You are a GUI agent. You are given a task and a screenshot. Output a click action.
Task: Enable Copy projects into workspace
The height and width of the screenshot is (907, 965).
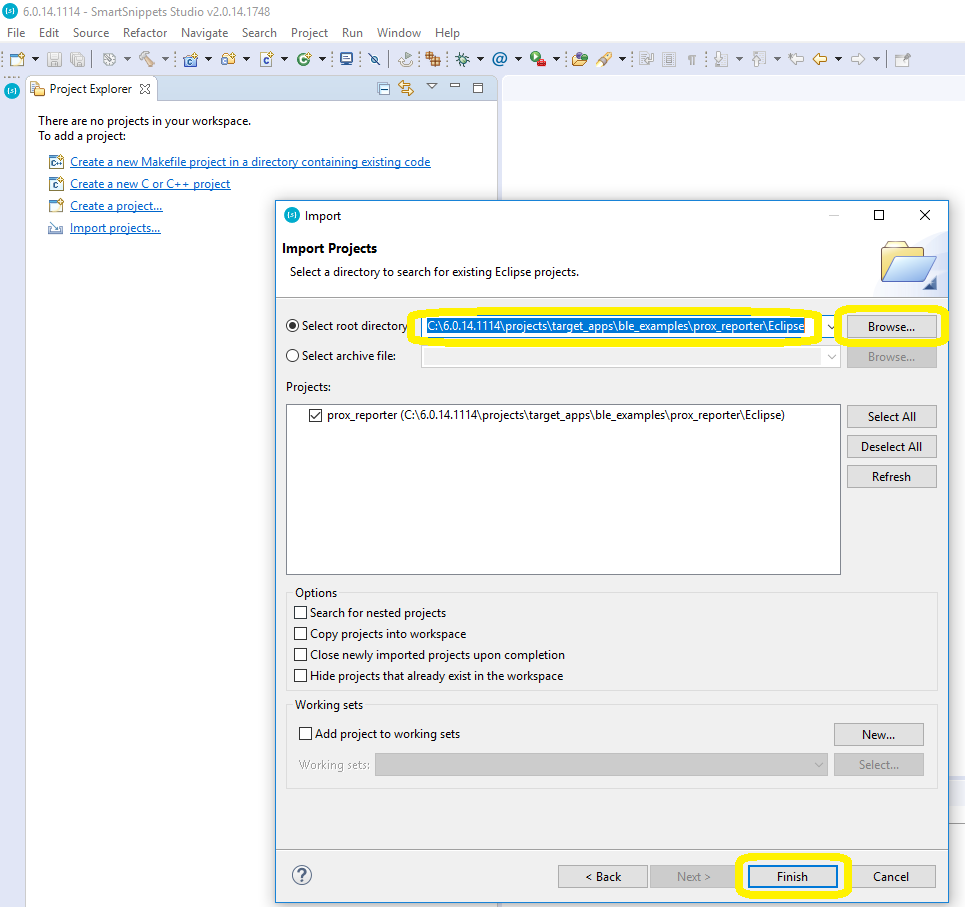point(300,634)
